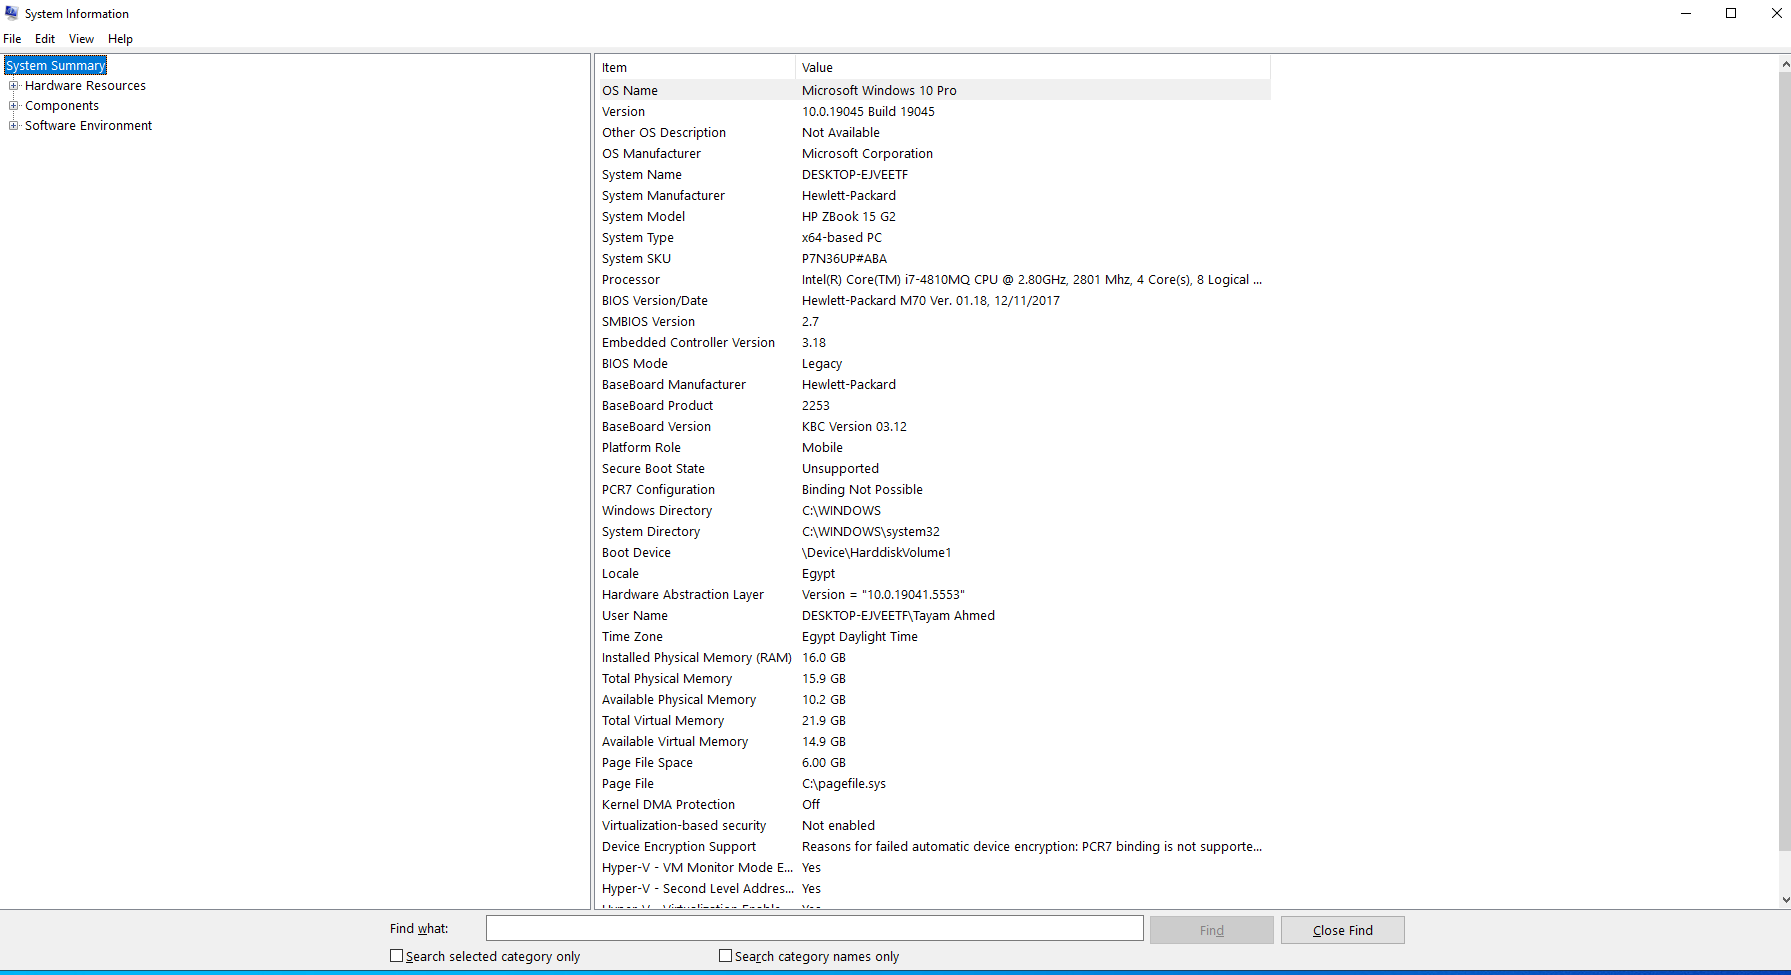Select the Secure Boot State row
The height and width of the screenshot is (975, 1791).
933,468
